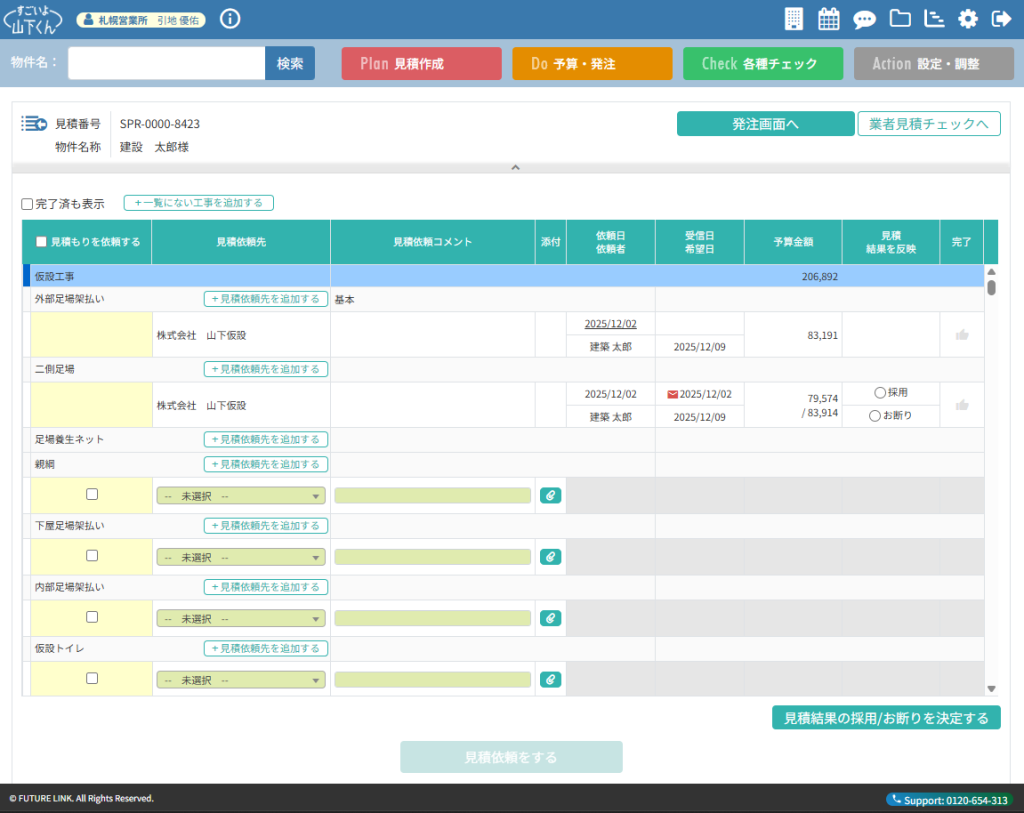
Task: Click thumbs-up complete icon for 外部足場架払い
Action: (962, 335)
